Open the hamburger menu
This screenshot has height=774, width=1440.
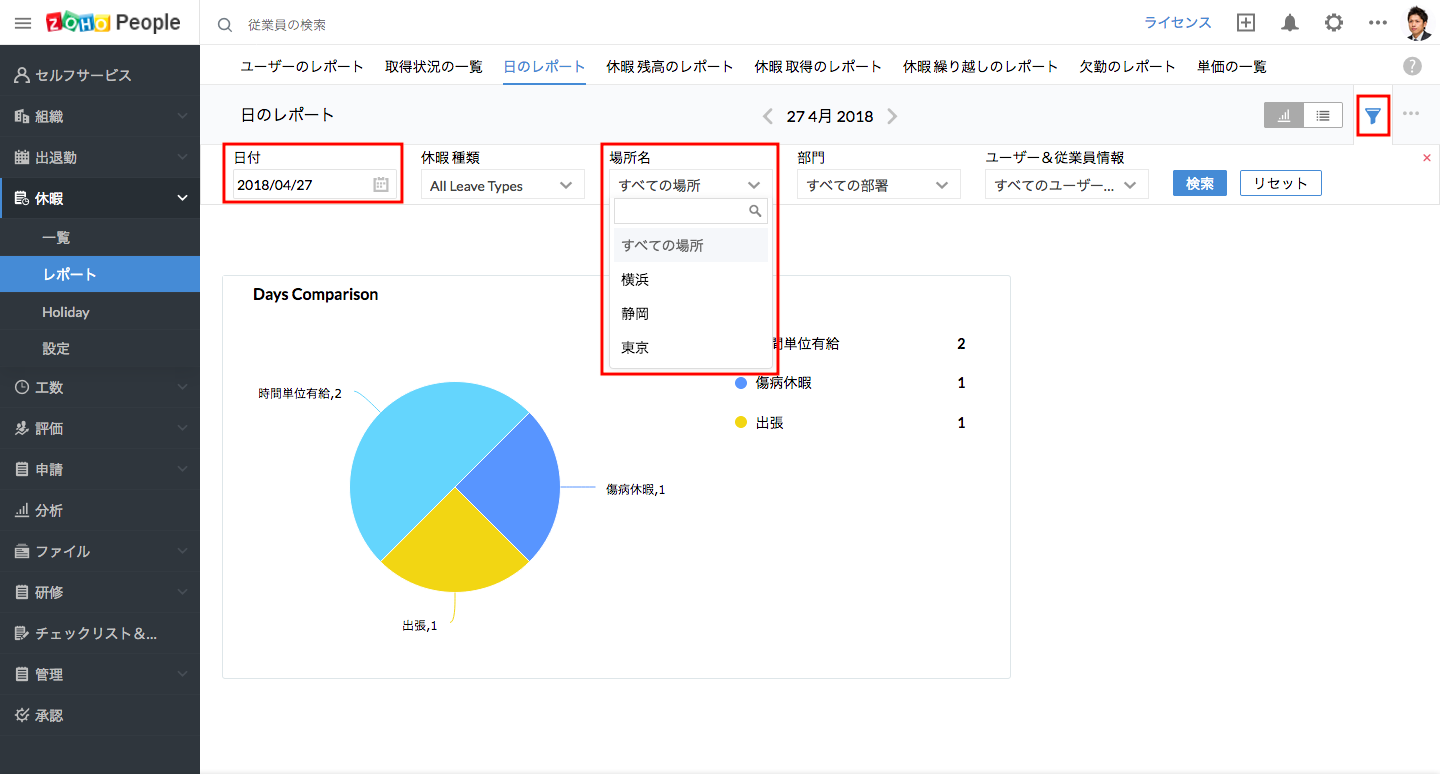pos(23,23)
